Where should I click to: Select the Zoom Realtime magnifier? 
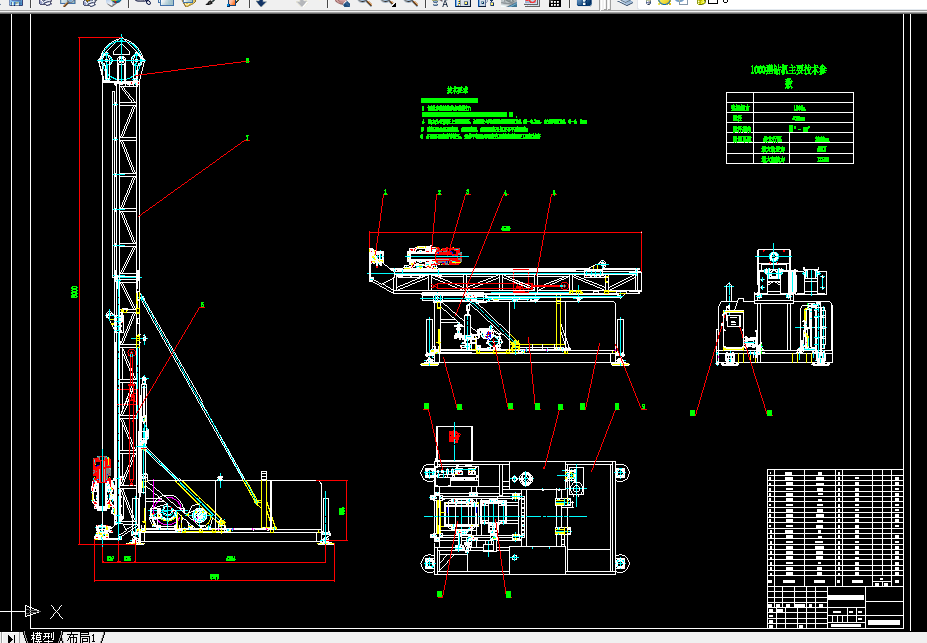pos(365,2)
